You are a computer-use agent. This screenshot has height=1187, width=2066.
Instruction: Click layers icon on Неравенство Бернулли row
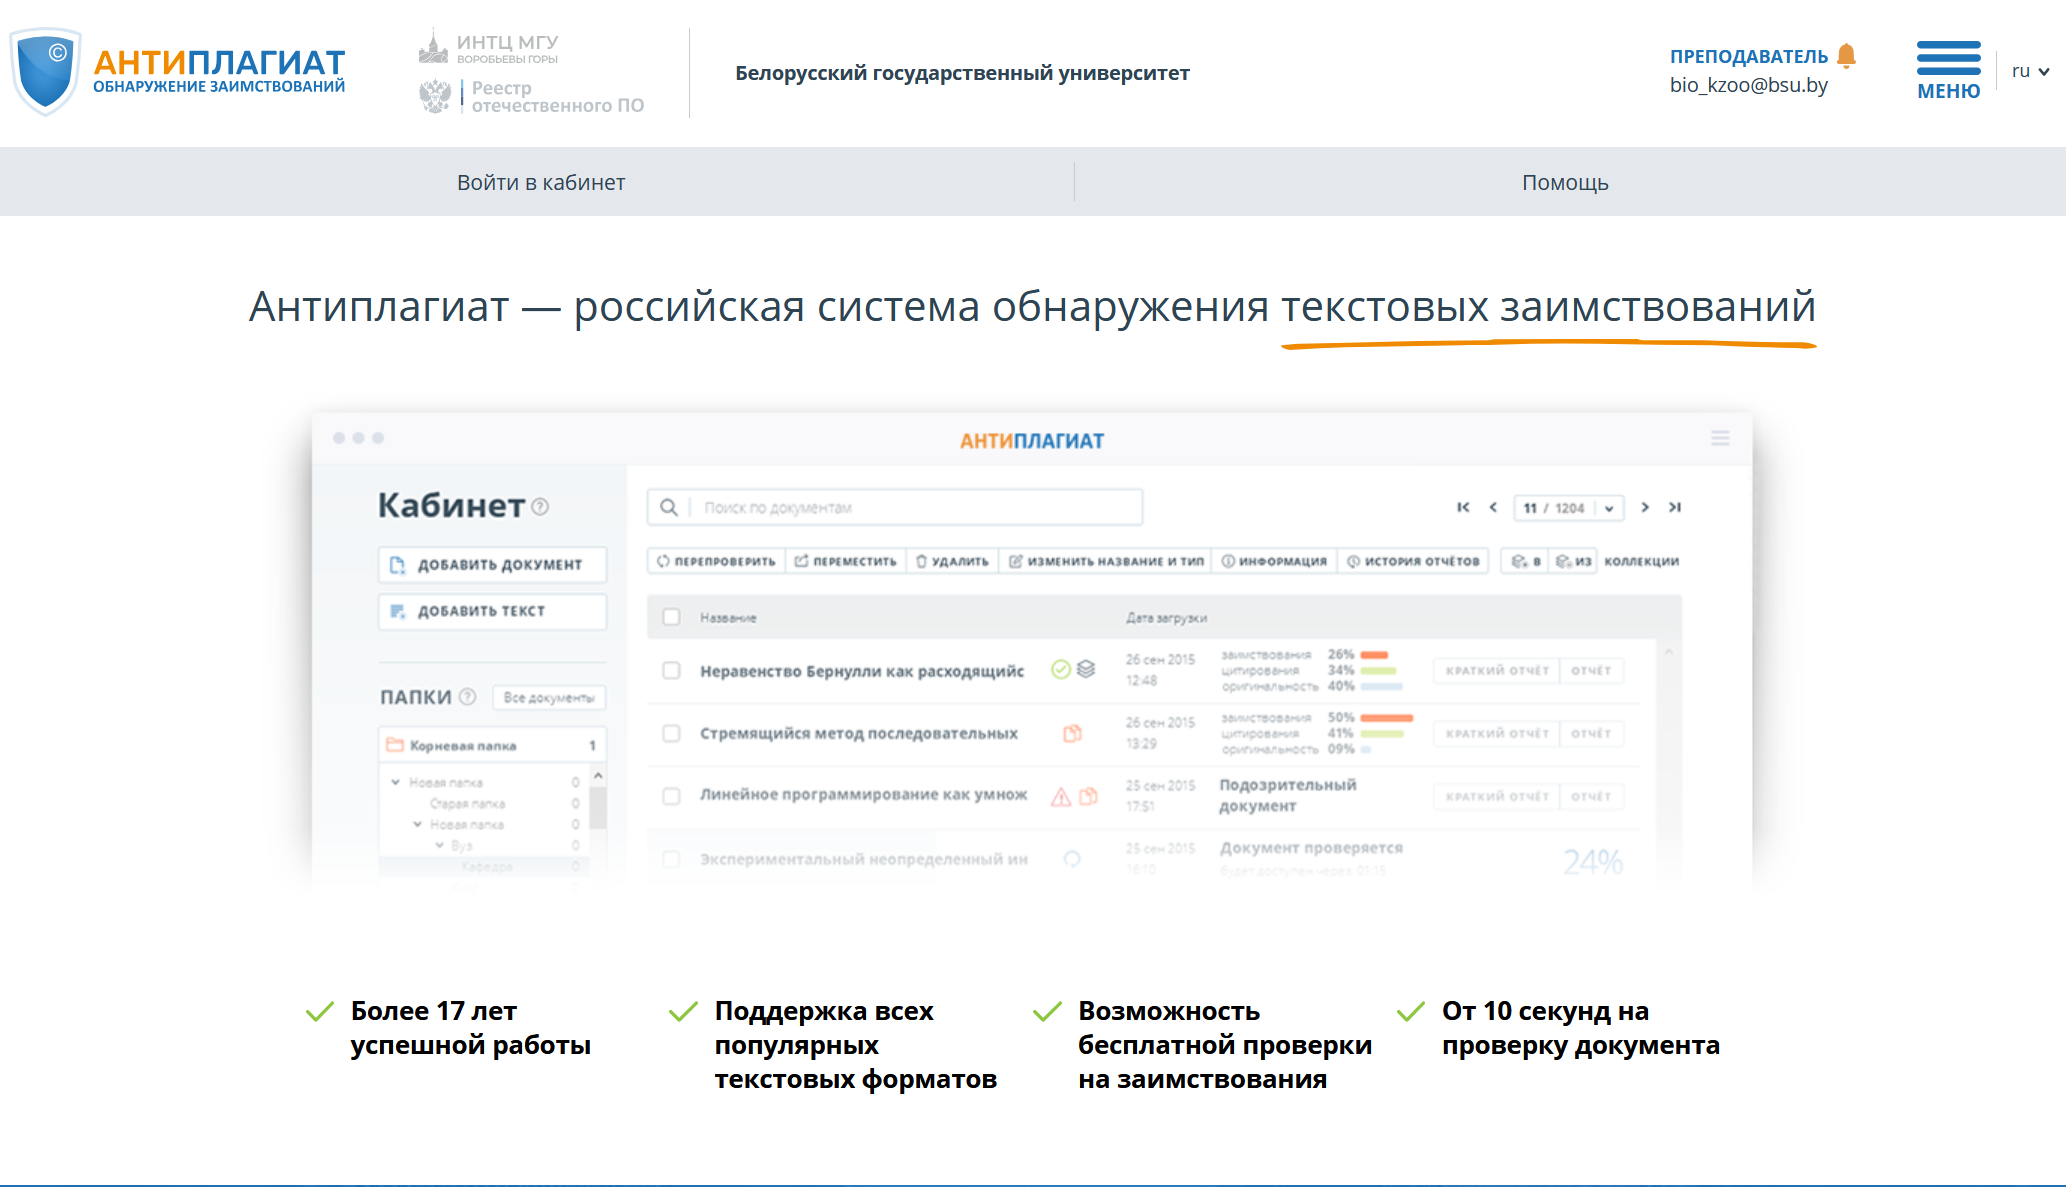1086,669
